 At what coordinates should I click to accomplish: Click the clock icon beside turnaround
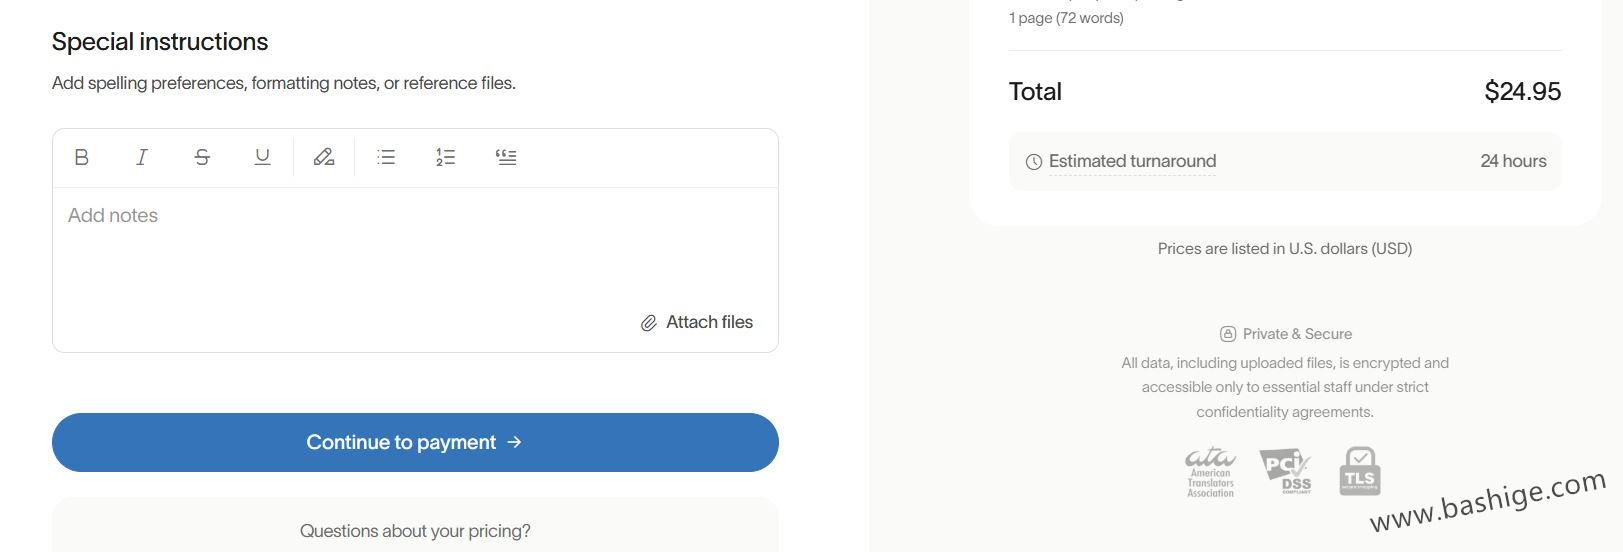pos(1034,162)
